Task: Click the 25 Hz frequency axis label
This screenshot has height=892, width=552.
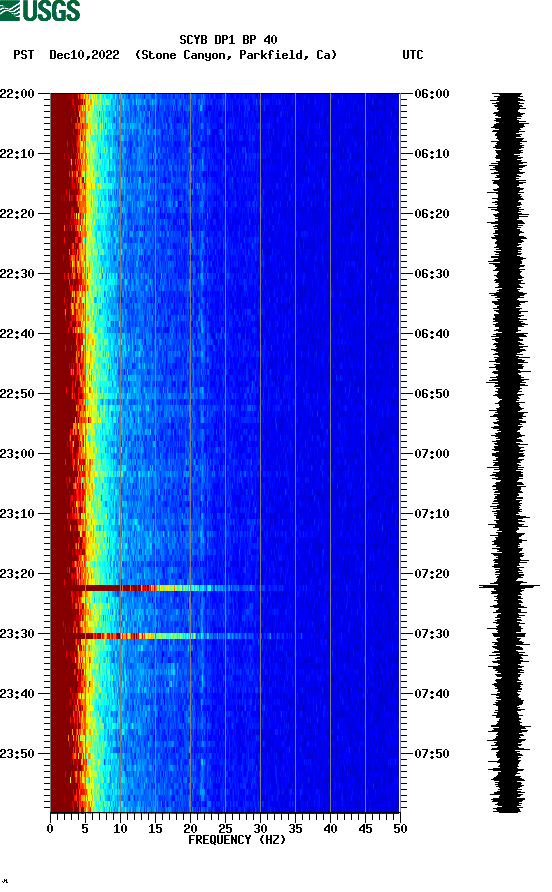Action: tap(225, 829)
